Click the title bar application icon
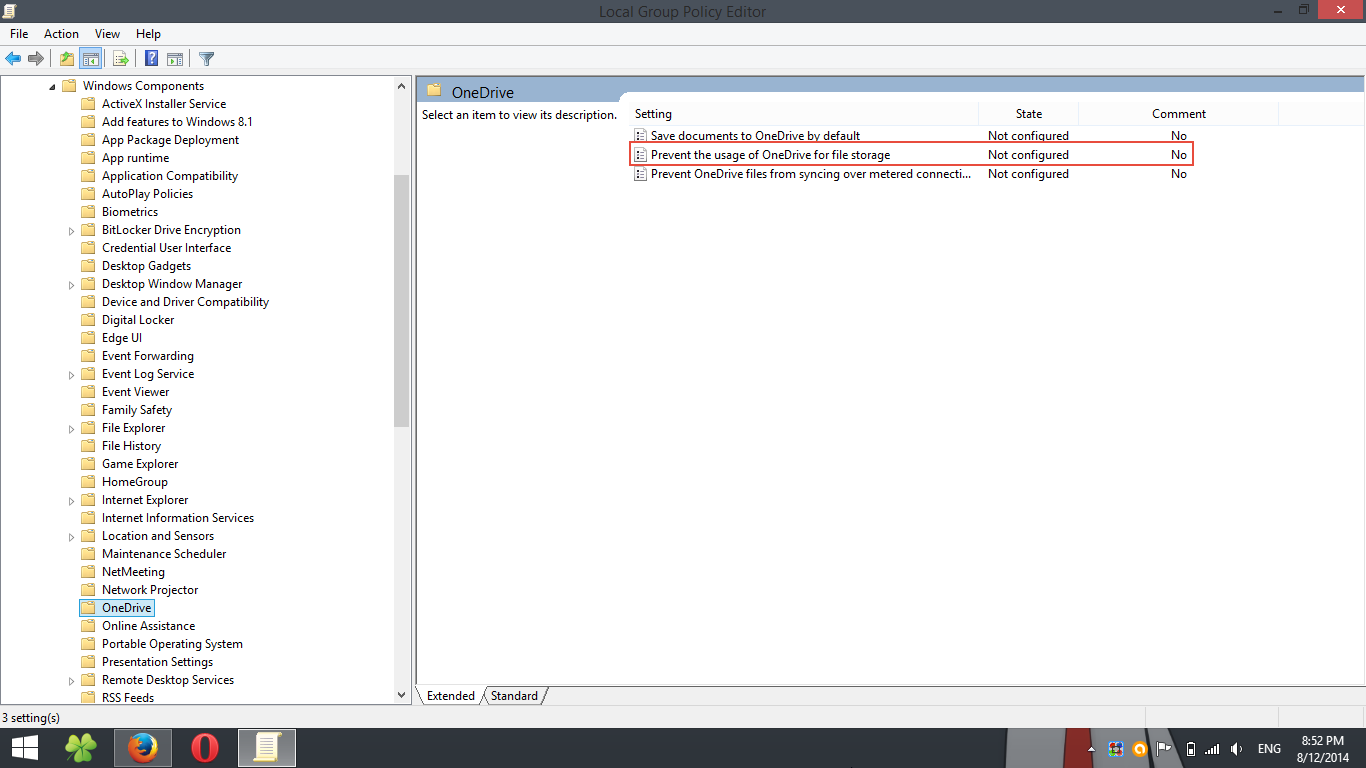Image resolution: width=1366 pixels, height=768 pixels. (9, 11)
